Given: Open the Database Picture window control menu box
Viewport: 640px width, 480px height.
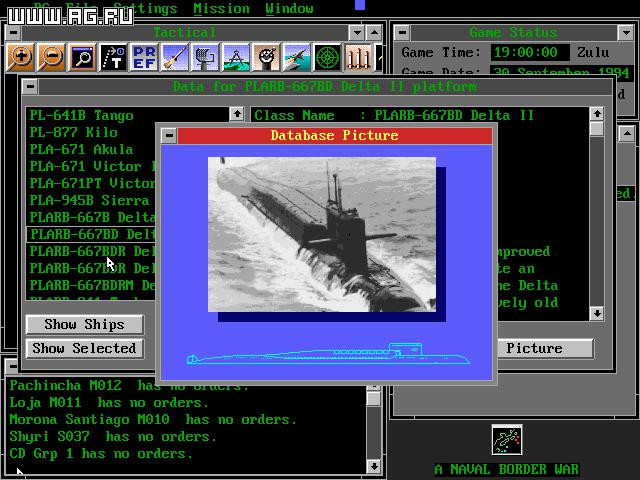Looking at the screenshot, I should (x=169, y=136).
